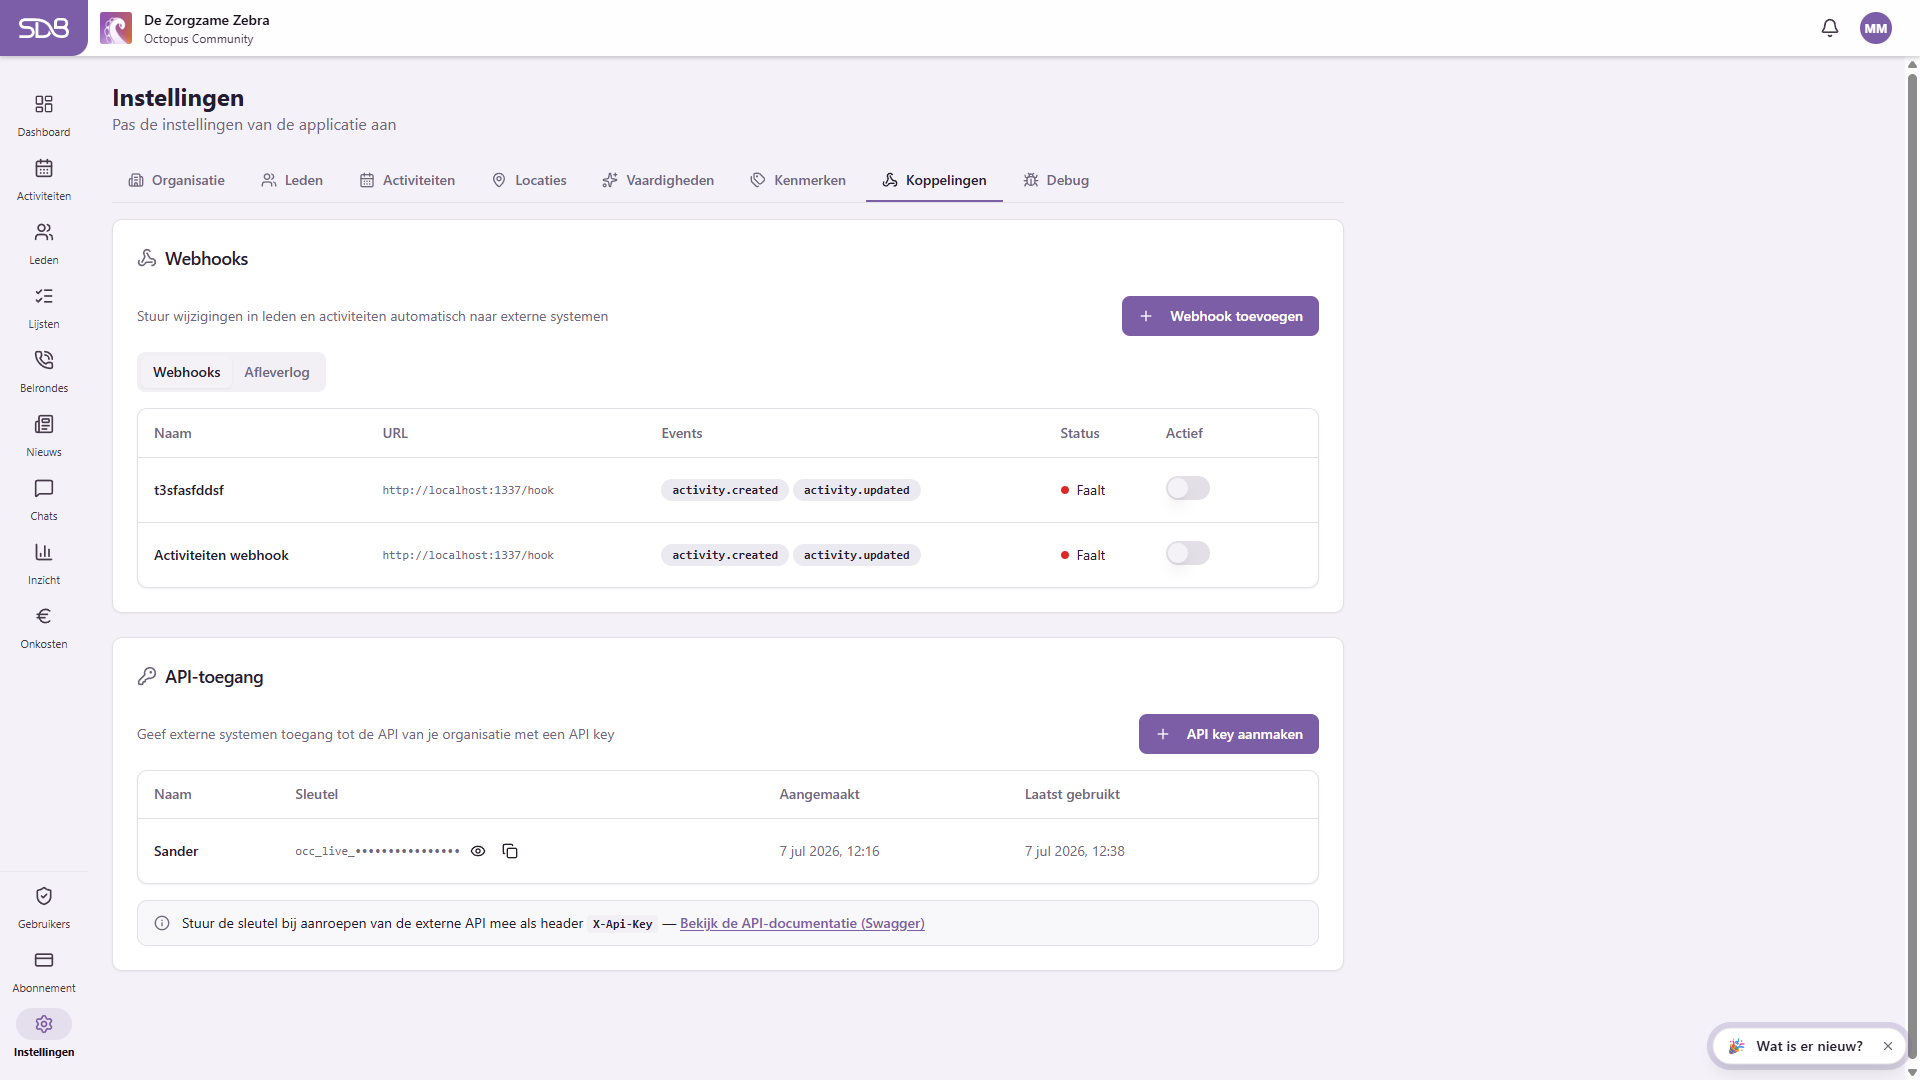Open Chats in the sidebar

[x=44, y=500]
